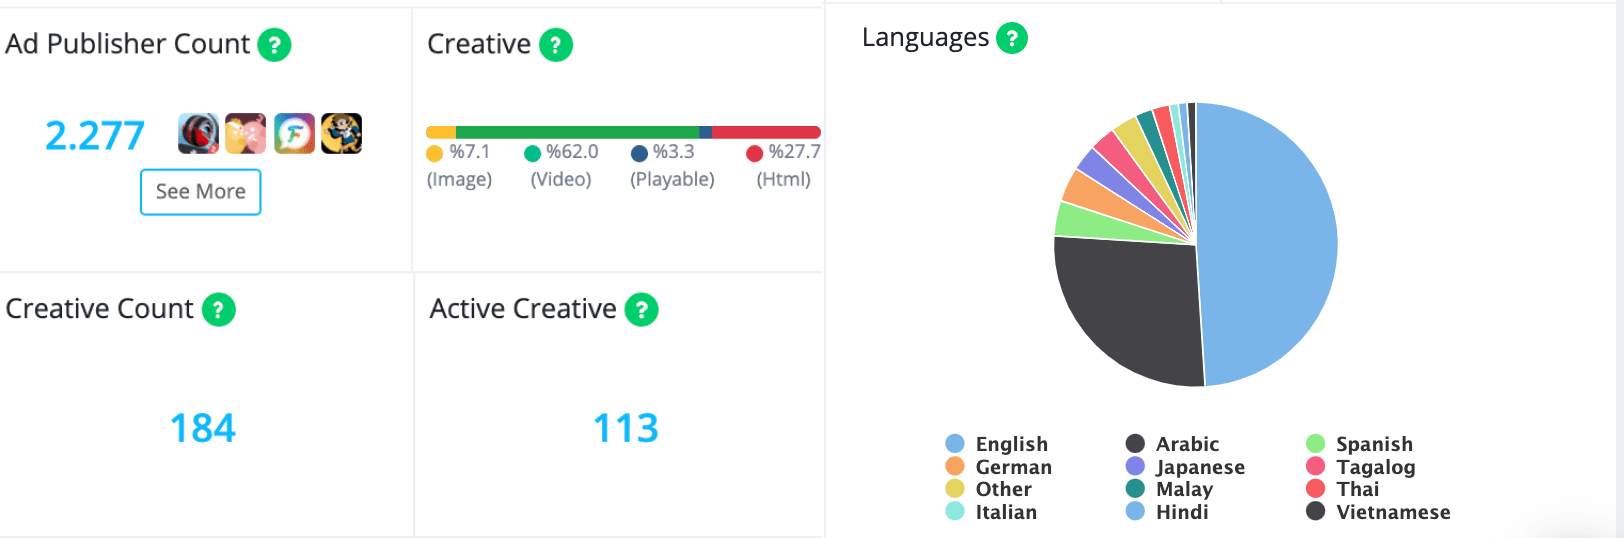This screenshot has height=538, width=1624.
Task: Toggle German in the languages legend
Action: pyautogui.click(x=999, y=467)
